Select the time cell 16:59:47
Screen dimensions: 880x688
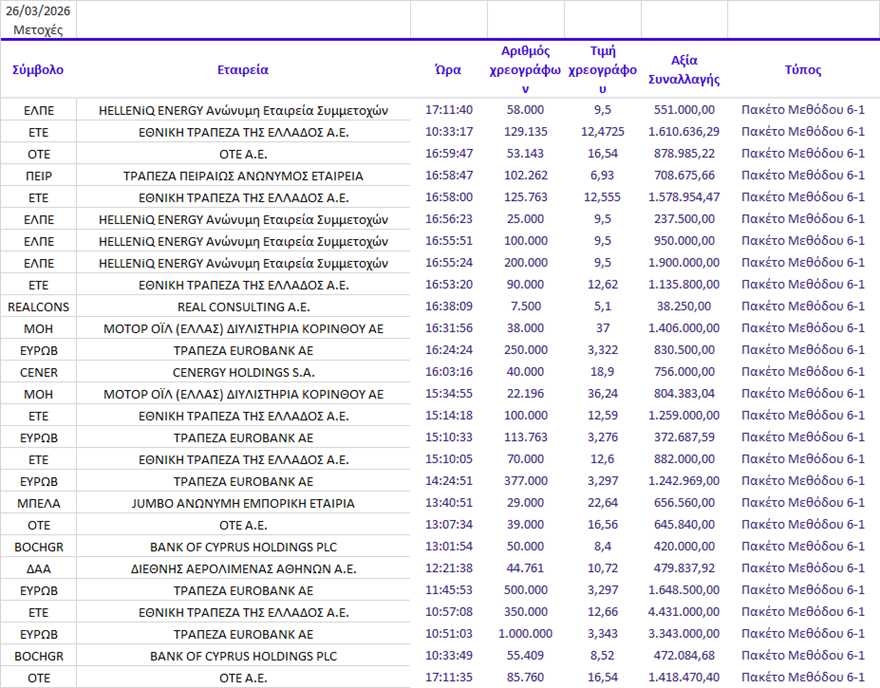coord(448,154)
